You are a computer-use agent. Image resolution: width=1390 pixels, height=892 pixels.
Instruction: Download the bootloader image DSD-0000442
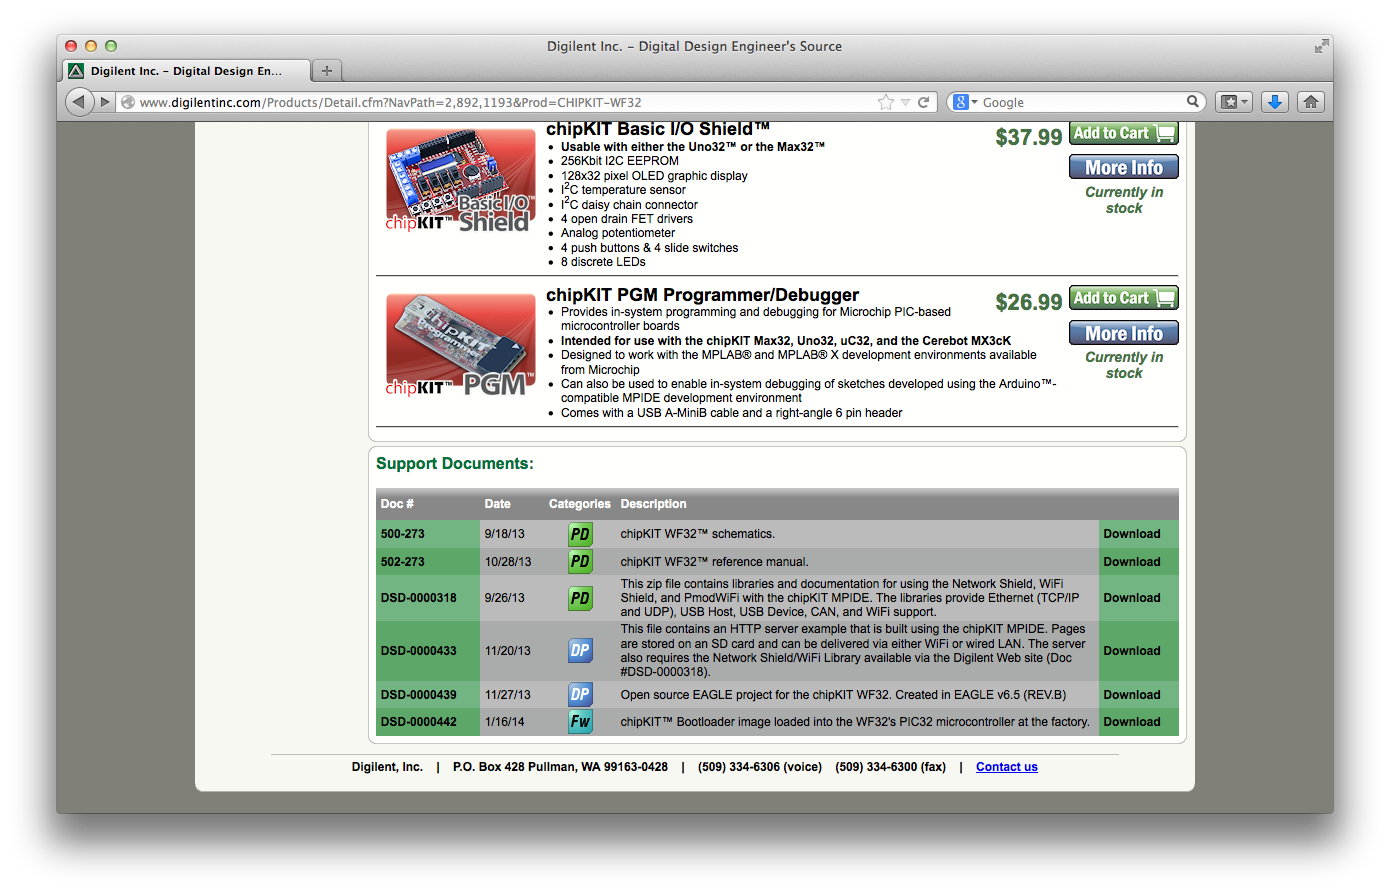point(1132,722)
